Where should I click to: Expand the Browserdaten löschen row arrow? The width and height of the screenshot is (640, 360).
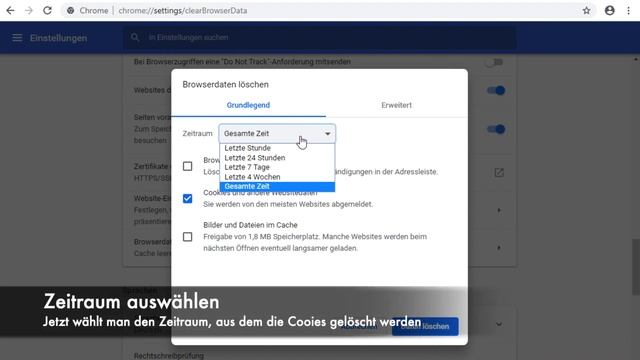click(x=499, y=248)
